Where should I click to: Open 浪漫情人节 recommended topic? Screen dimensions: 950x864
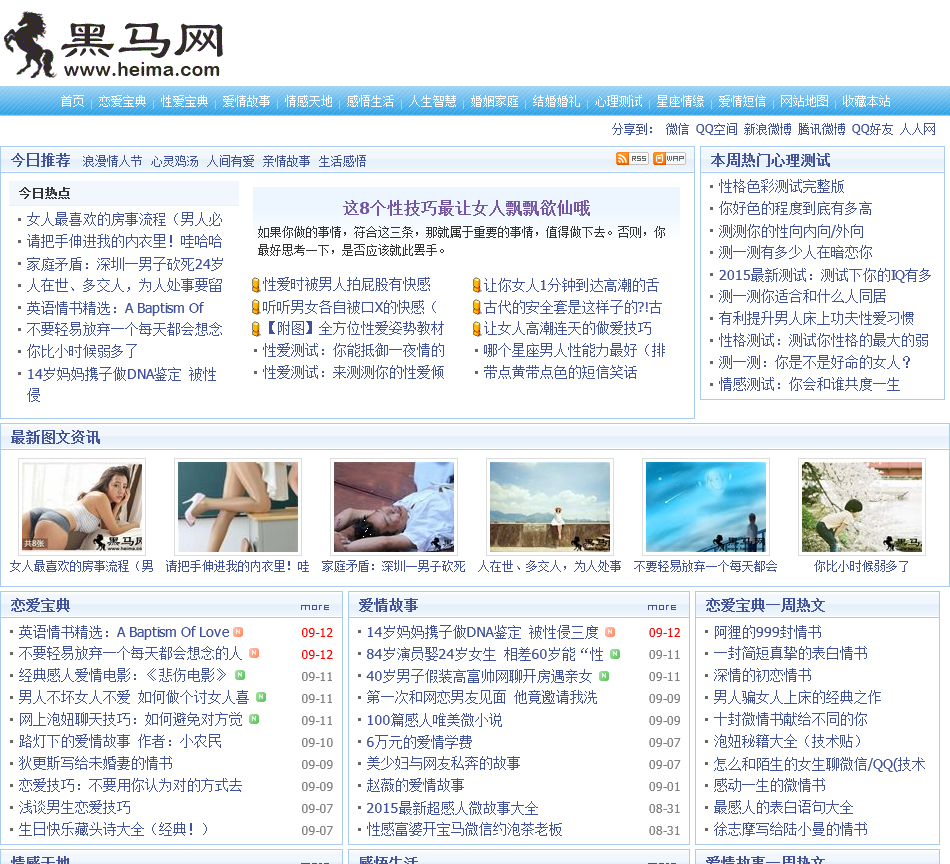click(112, 161)
